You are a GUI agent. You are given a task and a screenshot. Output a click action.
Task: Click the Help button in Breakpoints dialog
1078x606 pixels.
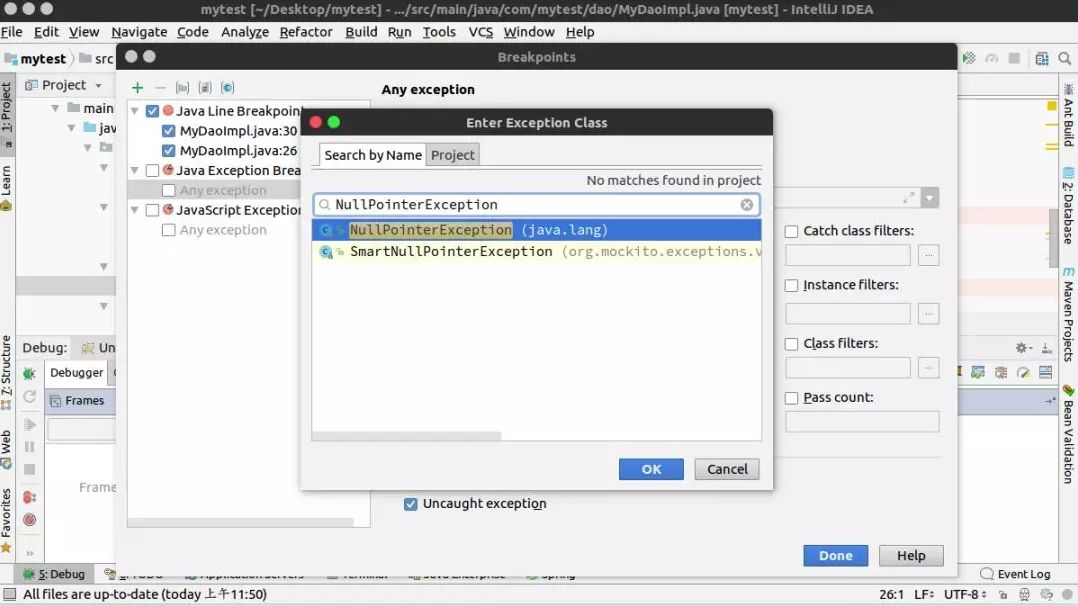(x=911, y=555)
